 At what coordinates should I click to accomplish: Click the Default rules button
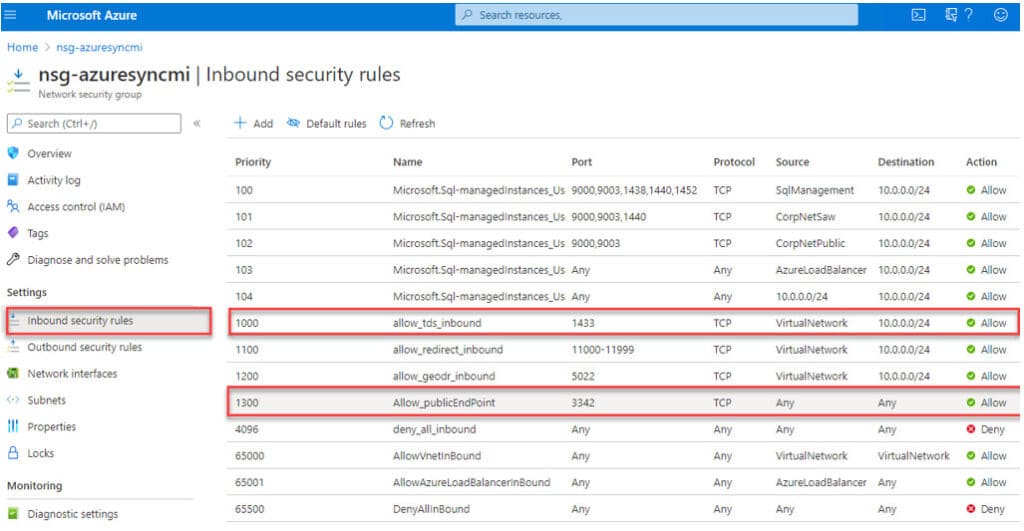point(327,123)
